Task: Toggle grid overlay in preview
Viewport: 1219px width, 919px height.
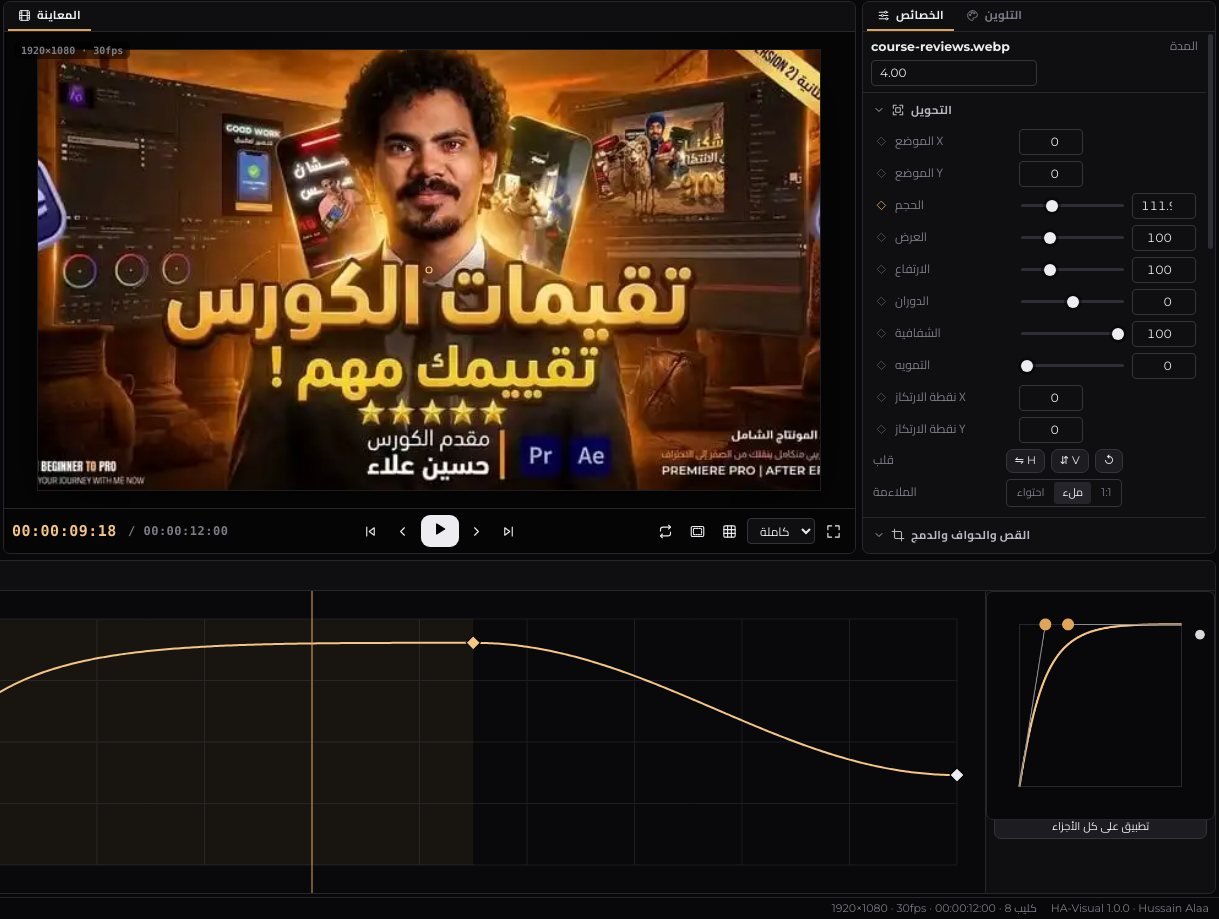Action: coord(729,531)
